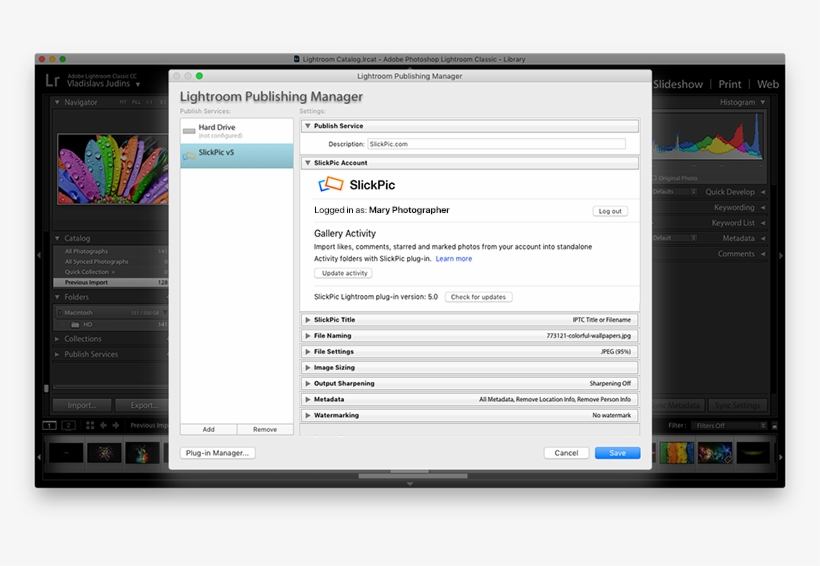
Task: Open the identity plate dropdown arrow
Action: [138, 84]
